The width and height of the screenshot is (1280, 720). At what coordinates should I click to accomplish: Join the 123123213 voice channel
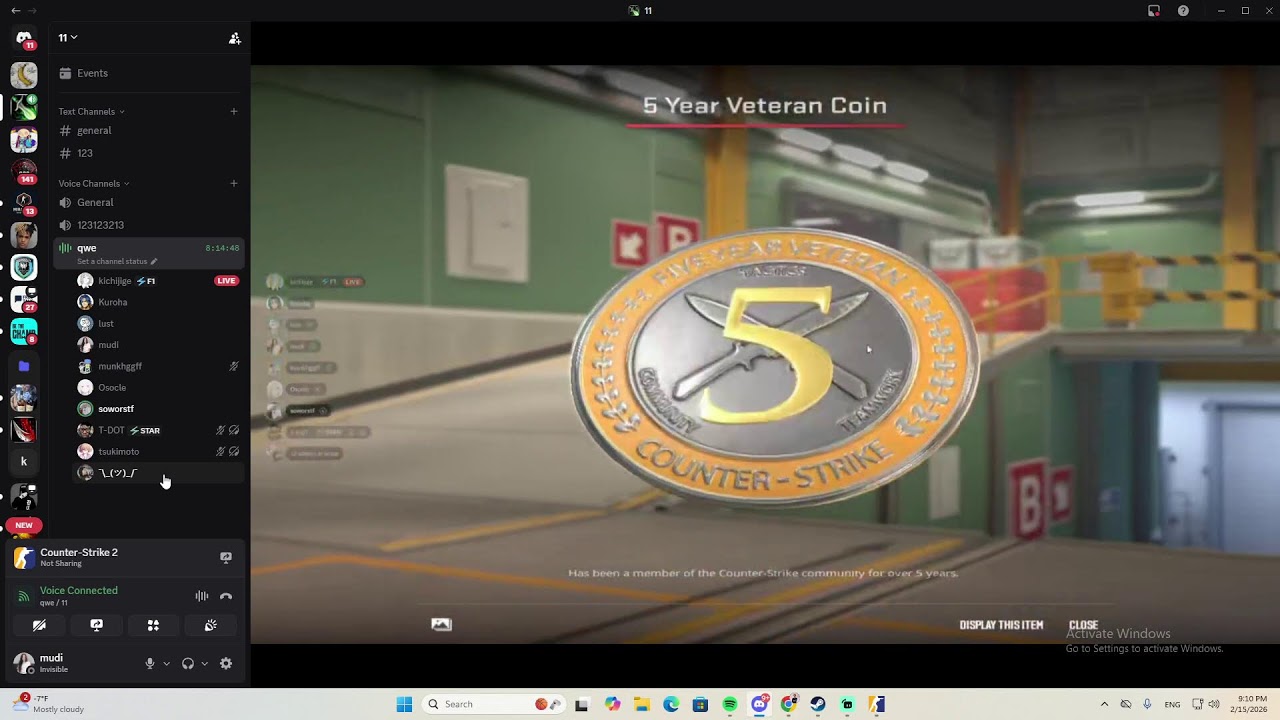click(149, 225)
